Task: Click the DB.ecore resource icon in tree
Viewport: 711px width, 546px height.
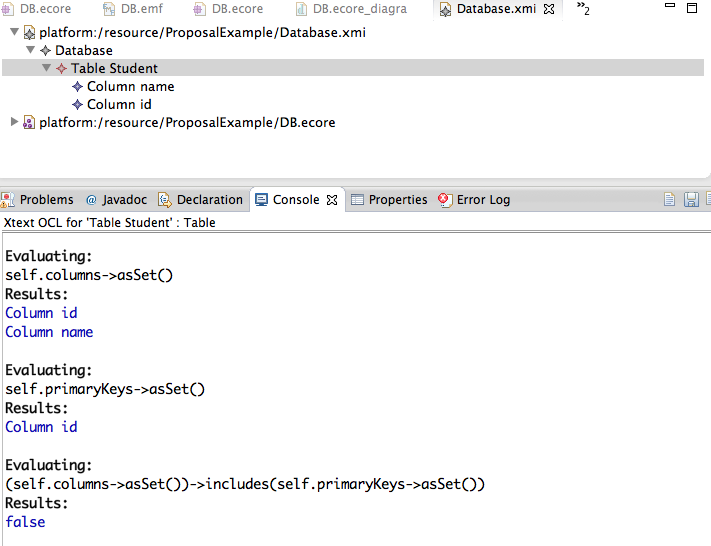Action: click(29, 122)
